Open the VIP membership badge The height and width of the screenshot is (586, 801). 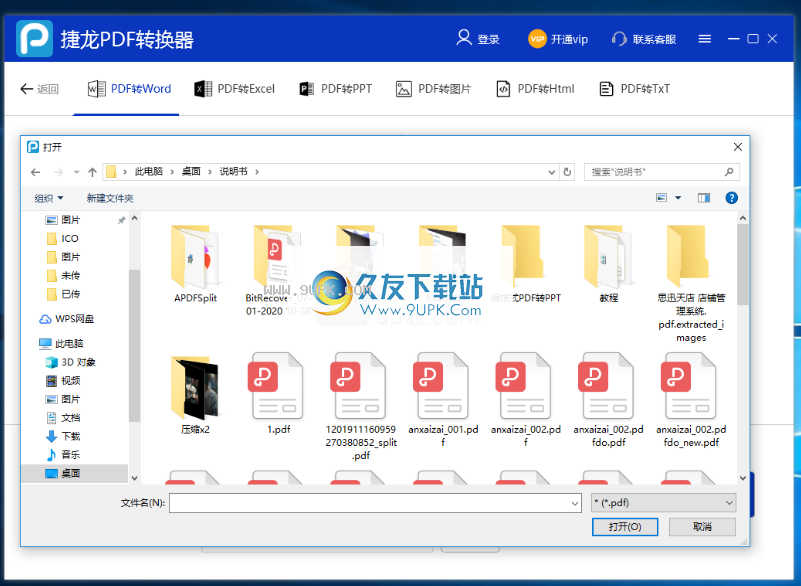point(537,39)
